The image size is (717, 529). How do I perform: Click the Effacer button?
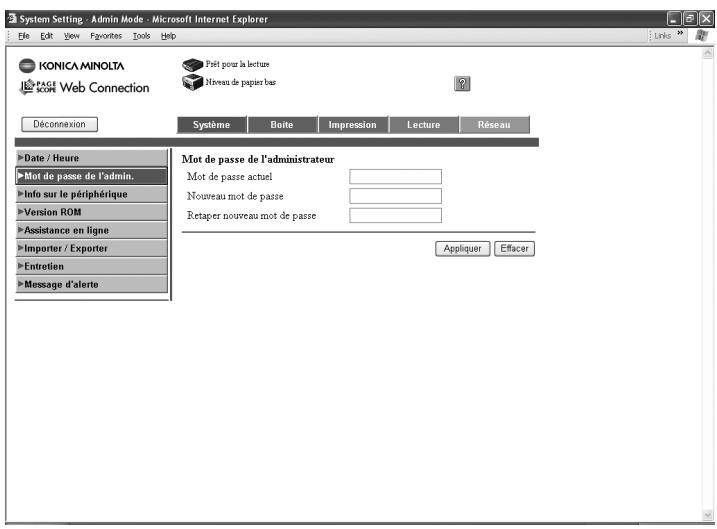tap(514, 249)
